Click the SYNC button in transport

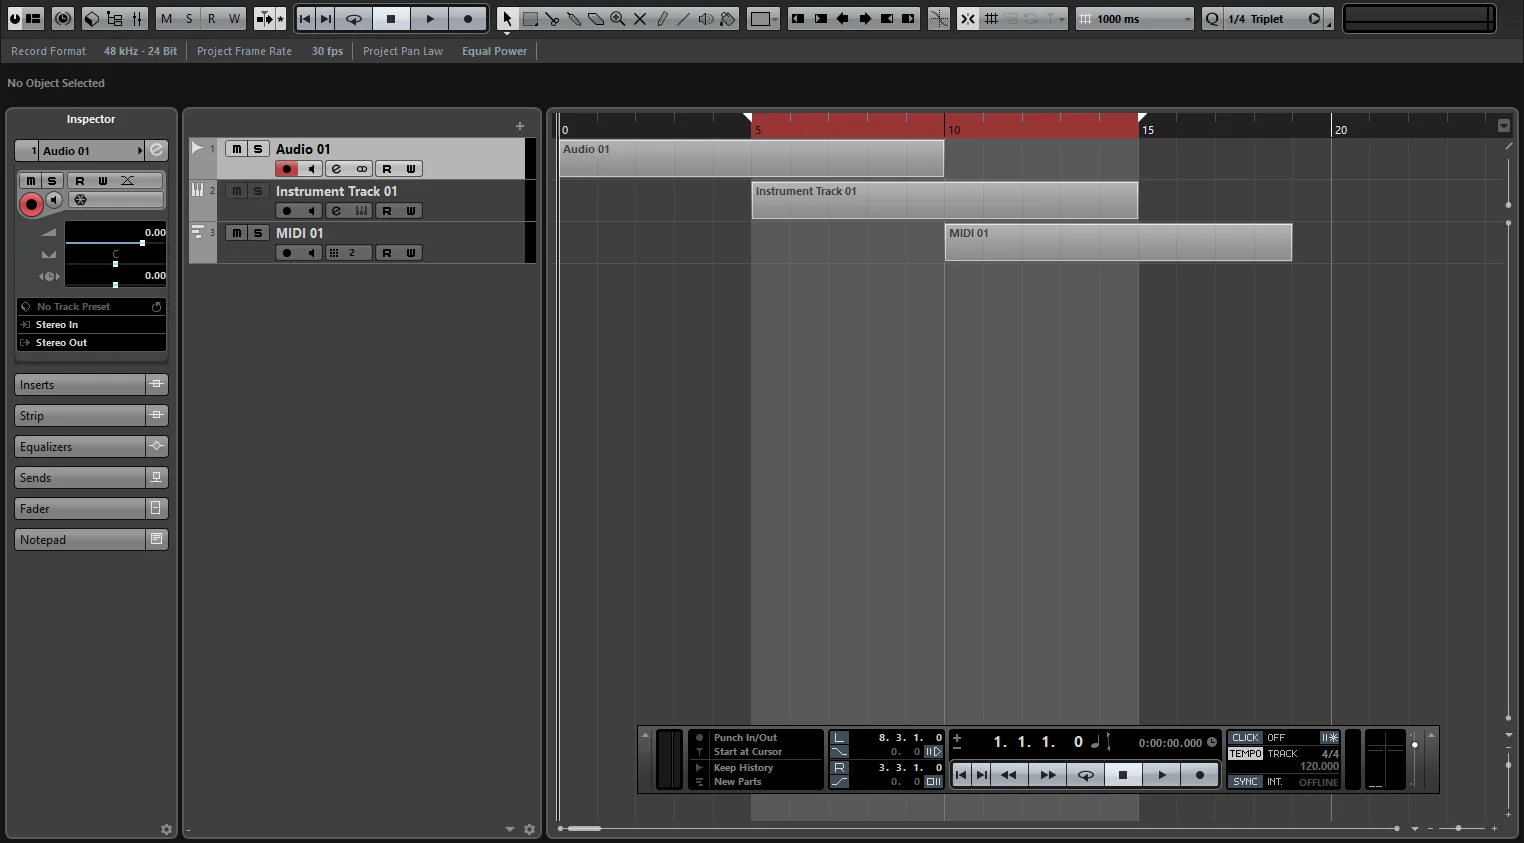[x=1245, y=782]
